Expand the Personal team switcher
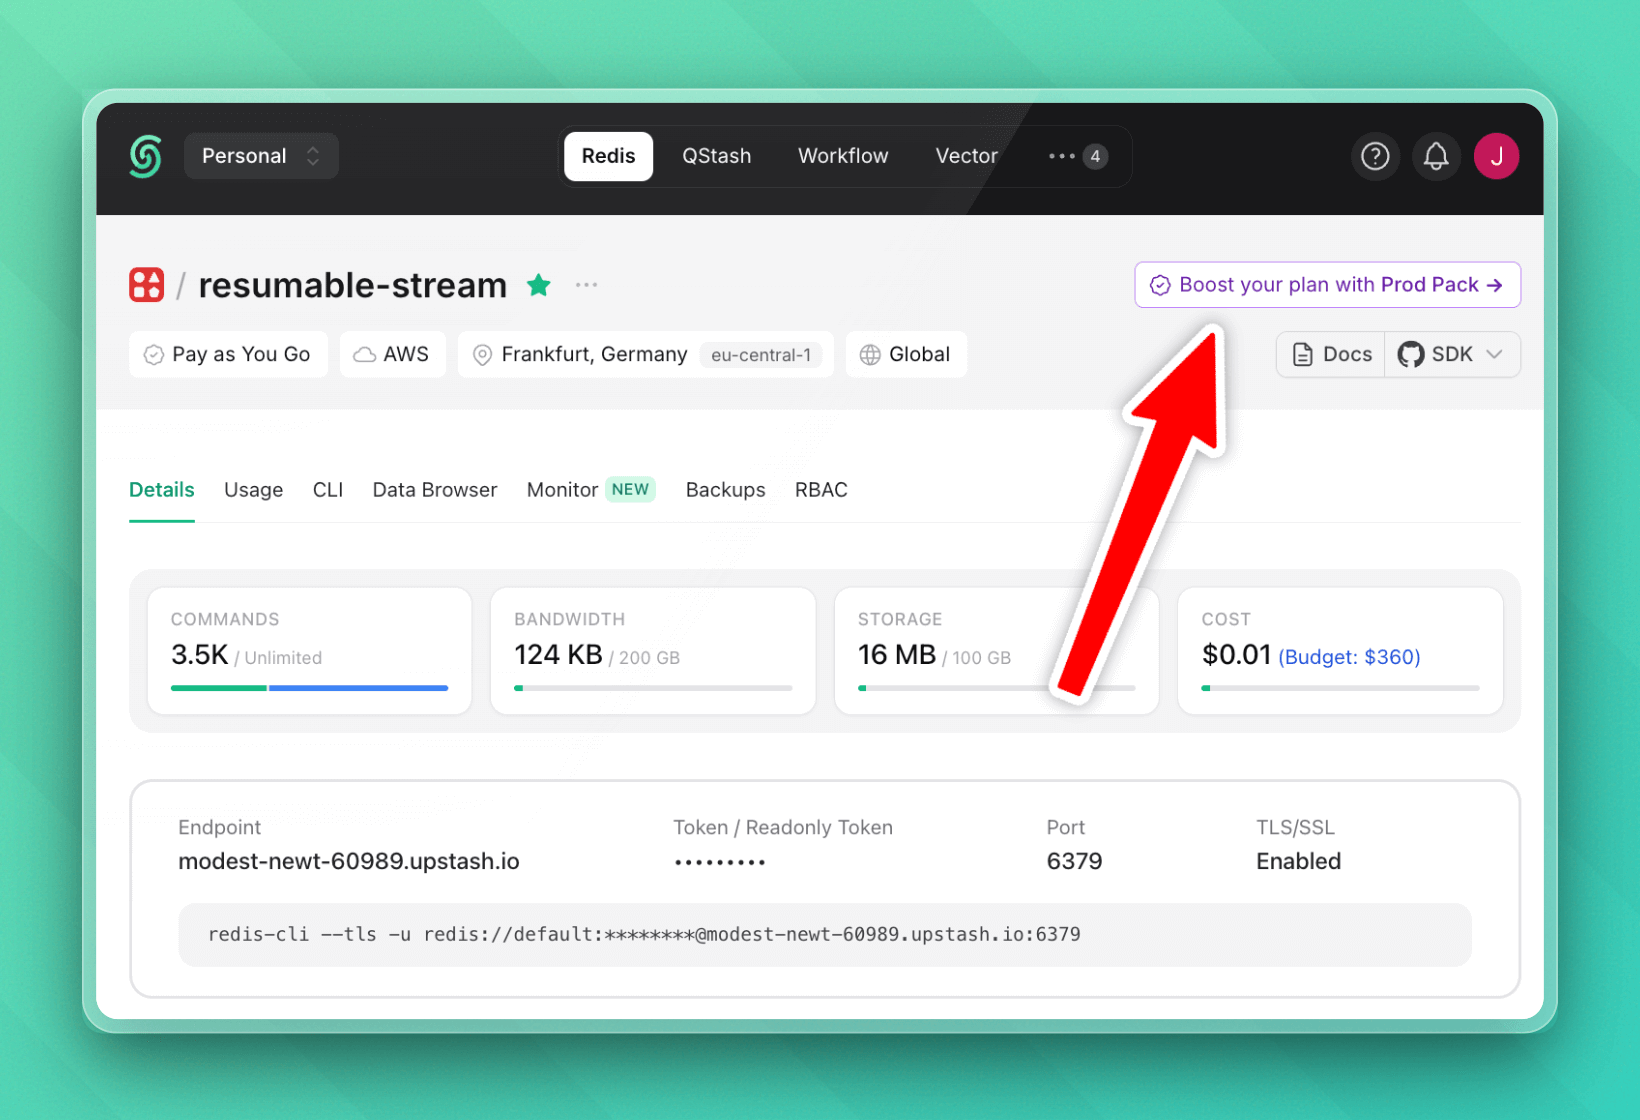Image resolution: width=1640 pixels, height=1120 pixels. pos(261,156)
